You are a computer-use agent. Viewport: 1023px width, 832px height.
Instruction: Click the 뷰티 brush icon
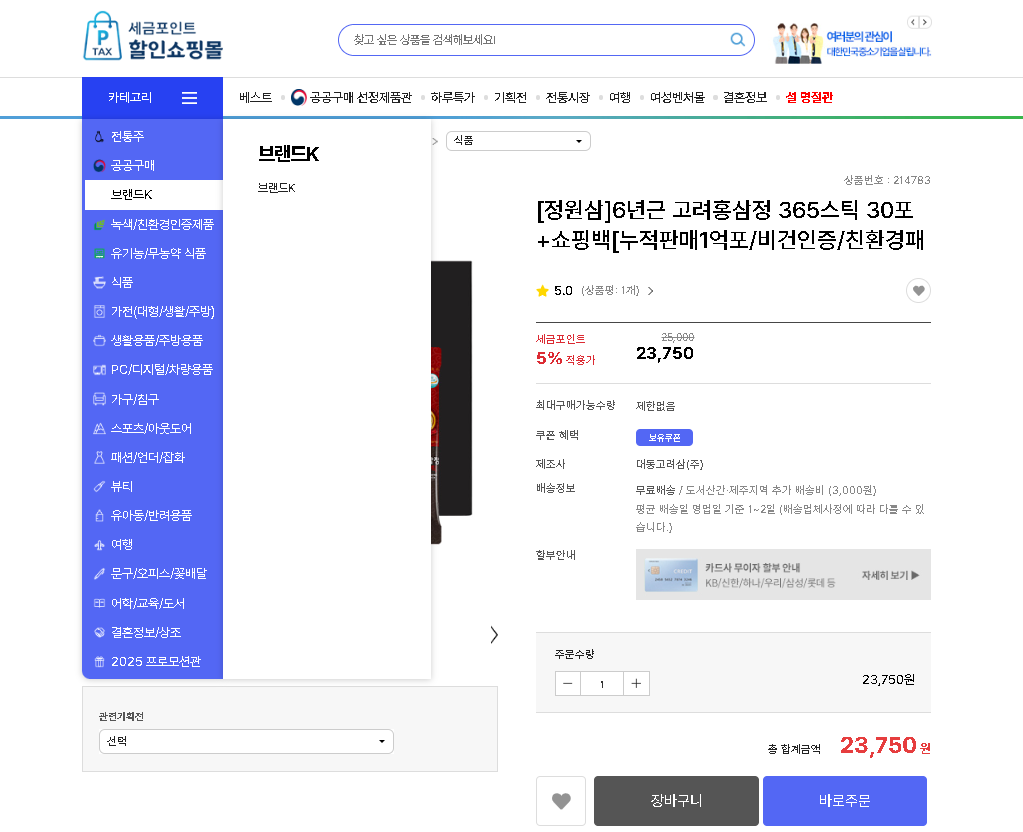[x=99, y=486]
